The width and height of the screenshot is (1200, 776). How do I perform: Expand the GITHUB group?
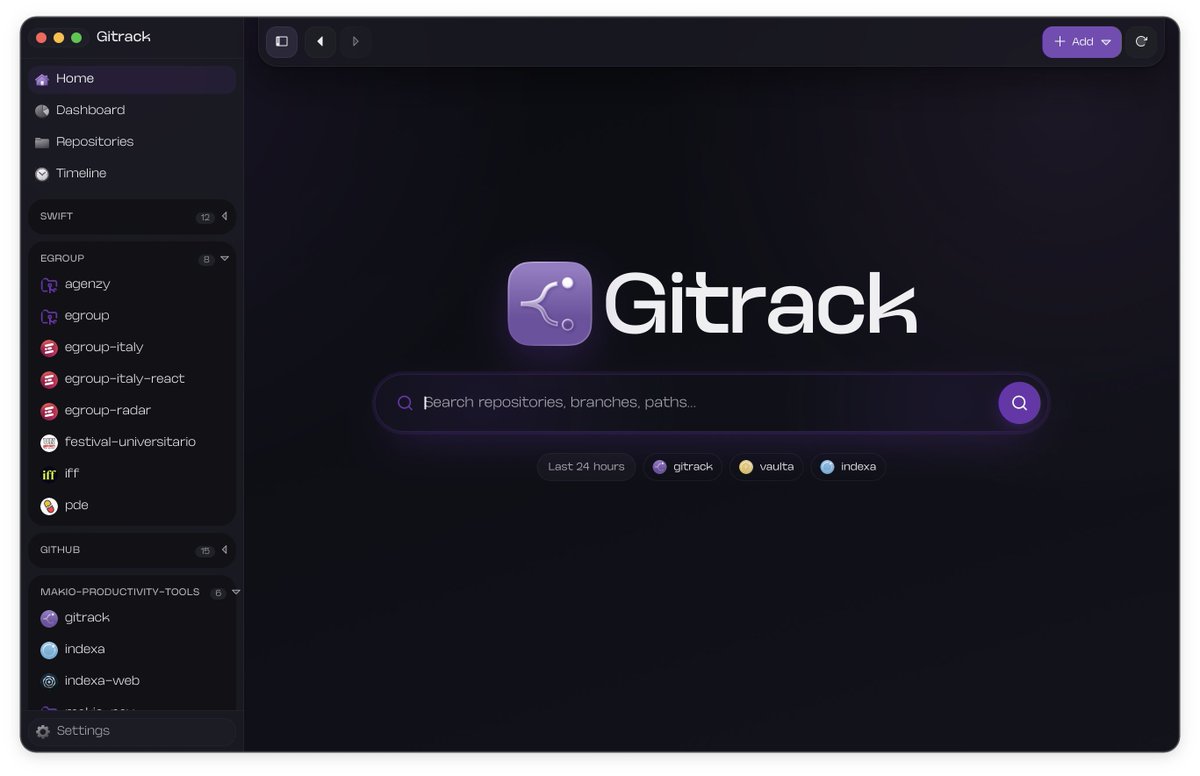[224, 550]
